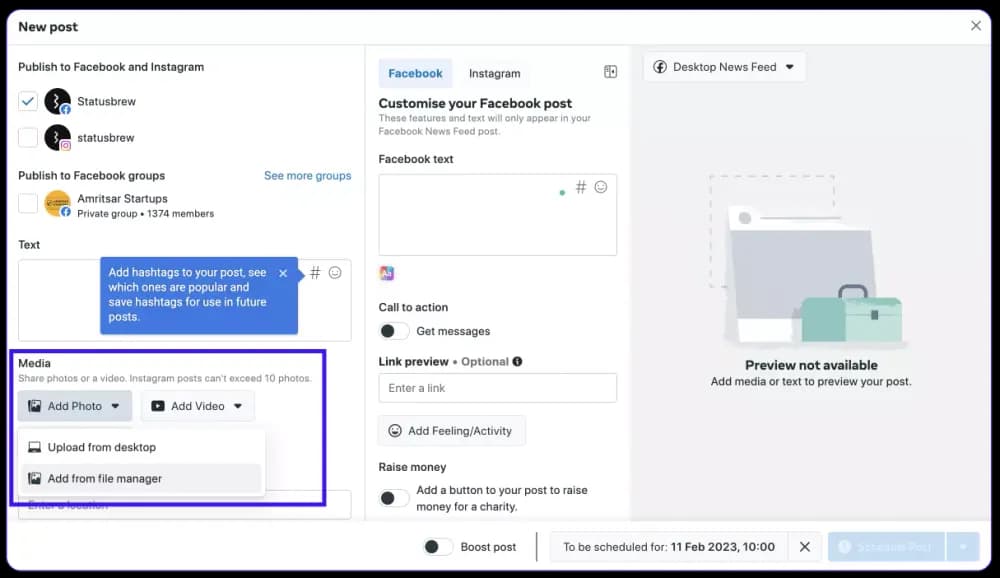
Task: Check the statusbrew Instagram account checkbox
Action: click(x=28, y=137)
